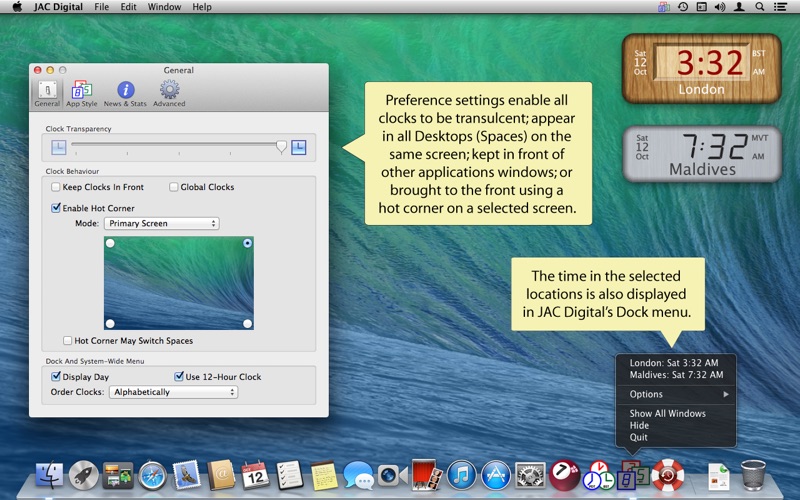The width and height of the screenshot is (800, 500).
Task: Click the wooden London clock widget
Action: (x=702, y=68)
